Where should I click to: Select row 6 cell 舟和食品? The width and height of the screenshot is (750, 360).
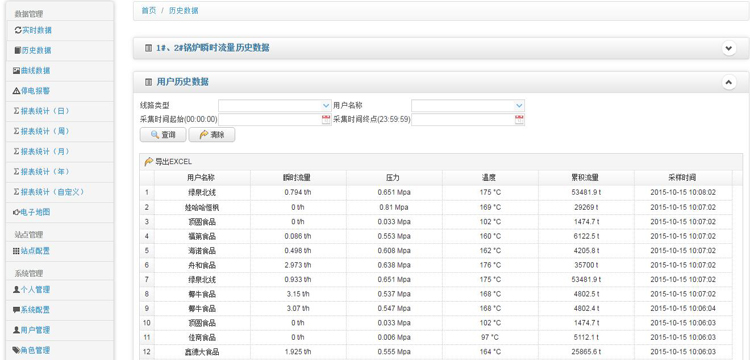[x=202, y=265]
